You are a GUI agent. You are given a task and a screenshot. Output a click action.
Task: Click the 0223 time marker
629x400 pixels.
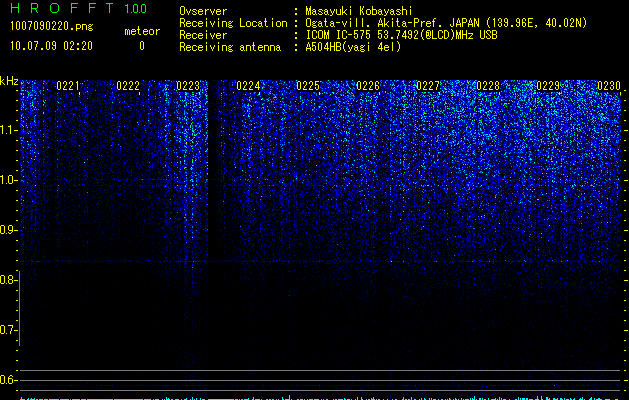click(x=188, y=86)
